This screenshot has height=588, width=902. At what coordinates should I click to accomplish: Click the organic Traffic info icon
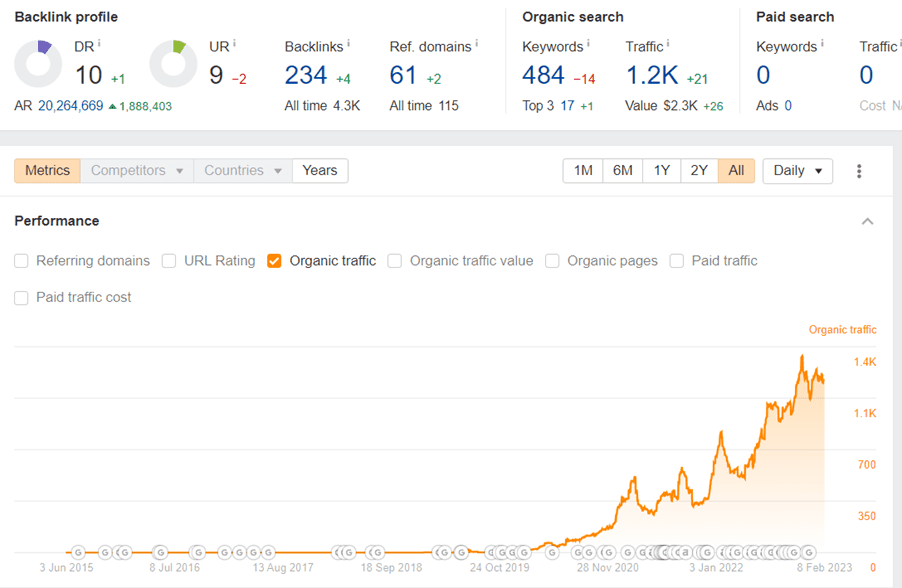pyautogui.click(x=667, y=44)
